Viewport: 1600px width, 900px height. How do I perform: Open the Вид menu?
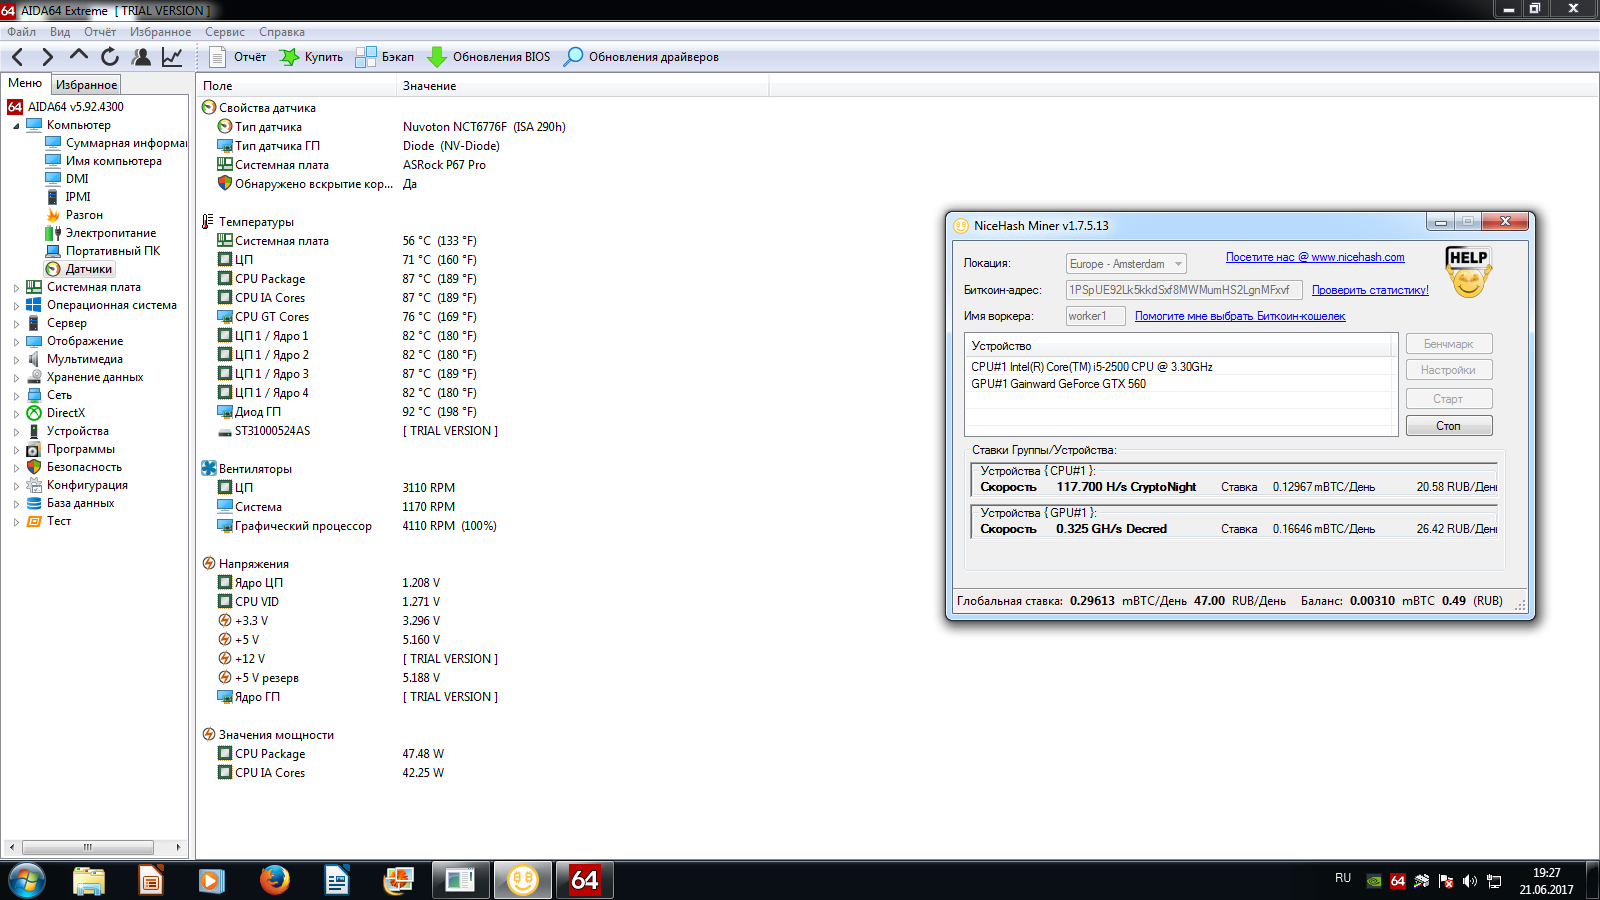60,32
